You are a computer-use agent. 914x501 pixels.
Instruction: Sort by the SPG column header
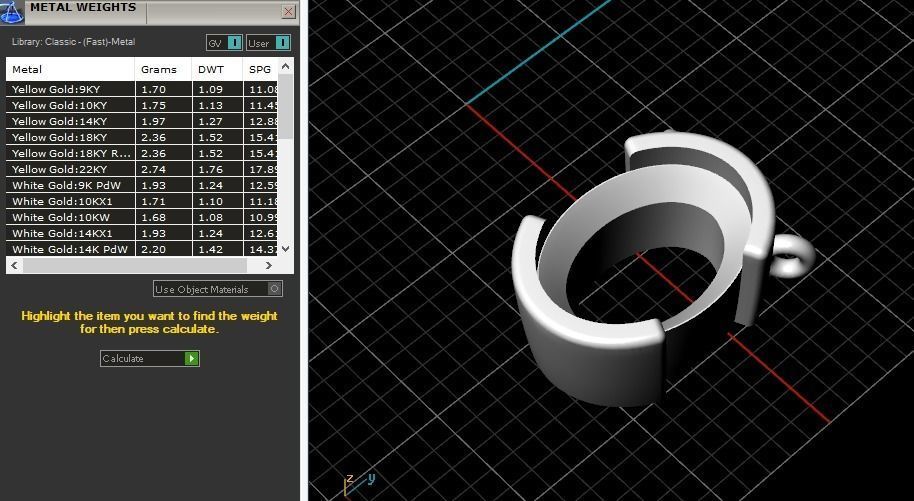260,69
